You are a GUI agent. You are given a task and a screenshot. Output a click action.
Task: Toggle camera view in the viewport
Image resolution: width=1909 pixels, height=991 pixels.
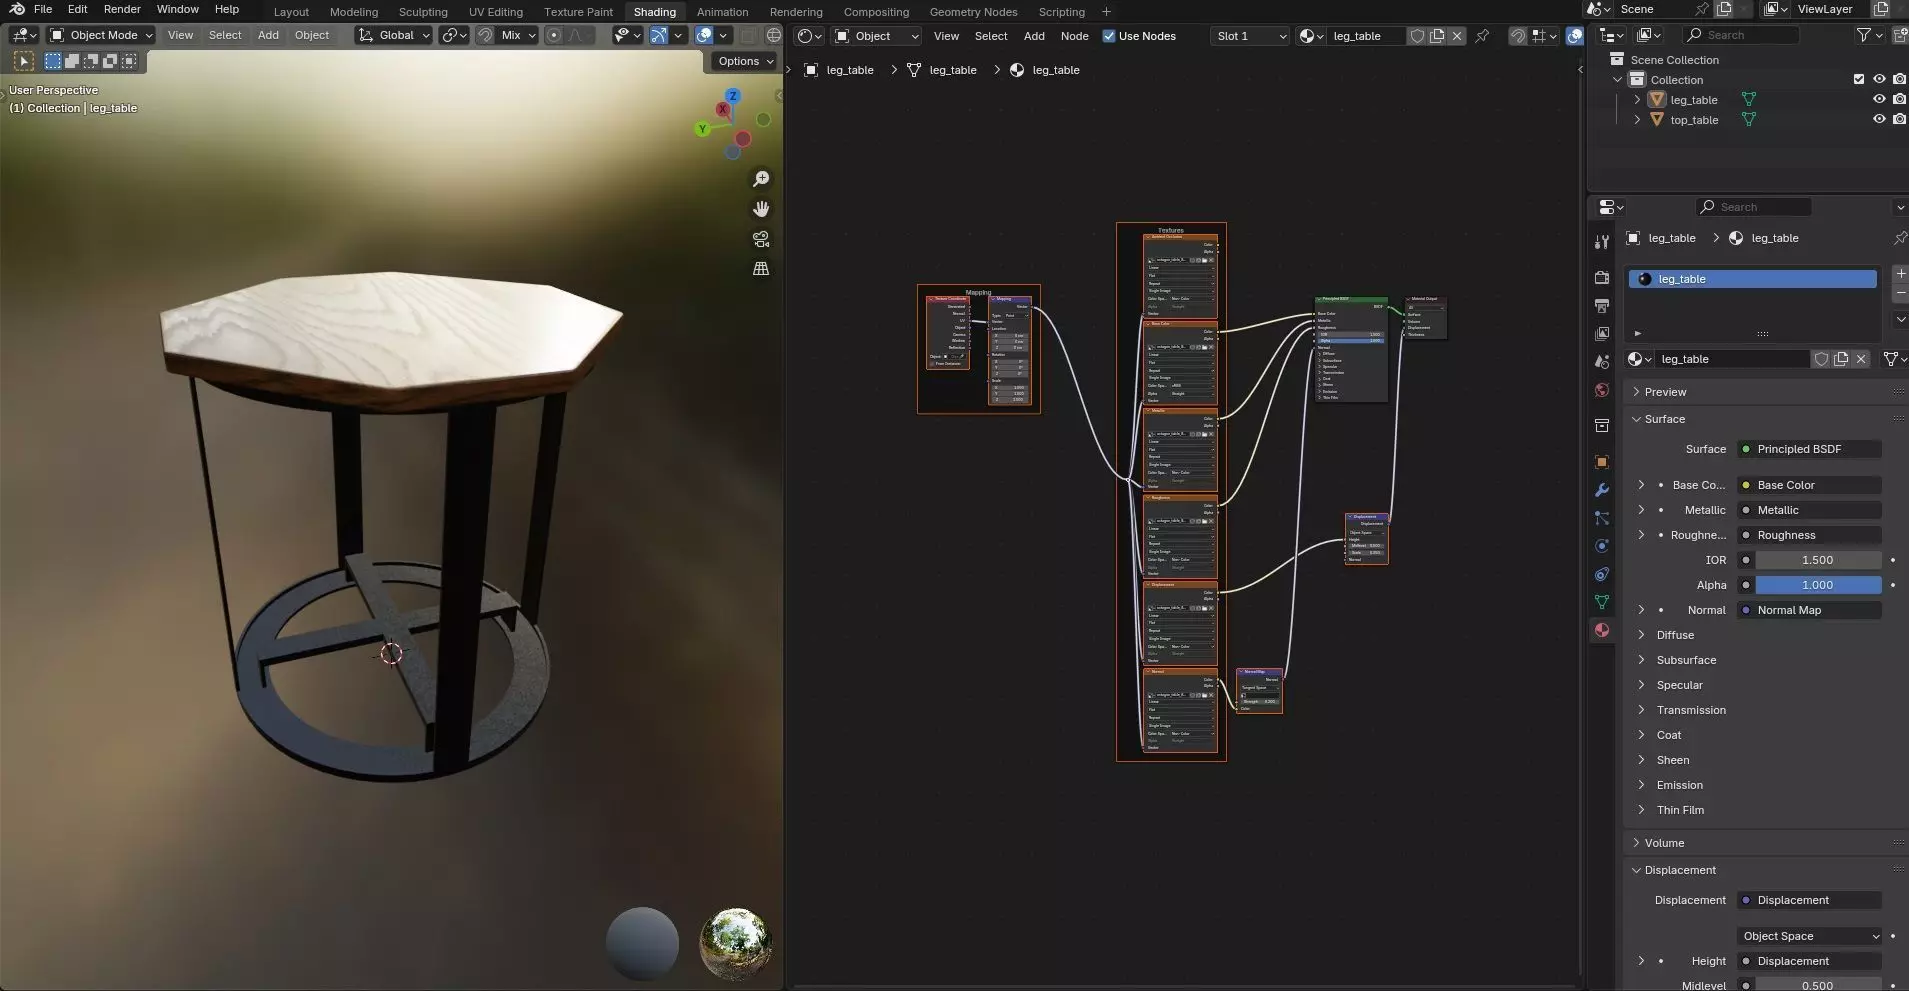pyautogui.click(x=761, y=239)
